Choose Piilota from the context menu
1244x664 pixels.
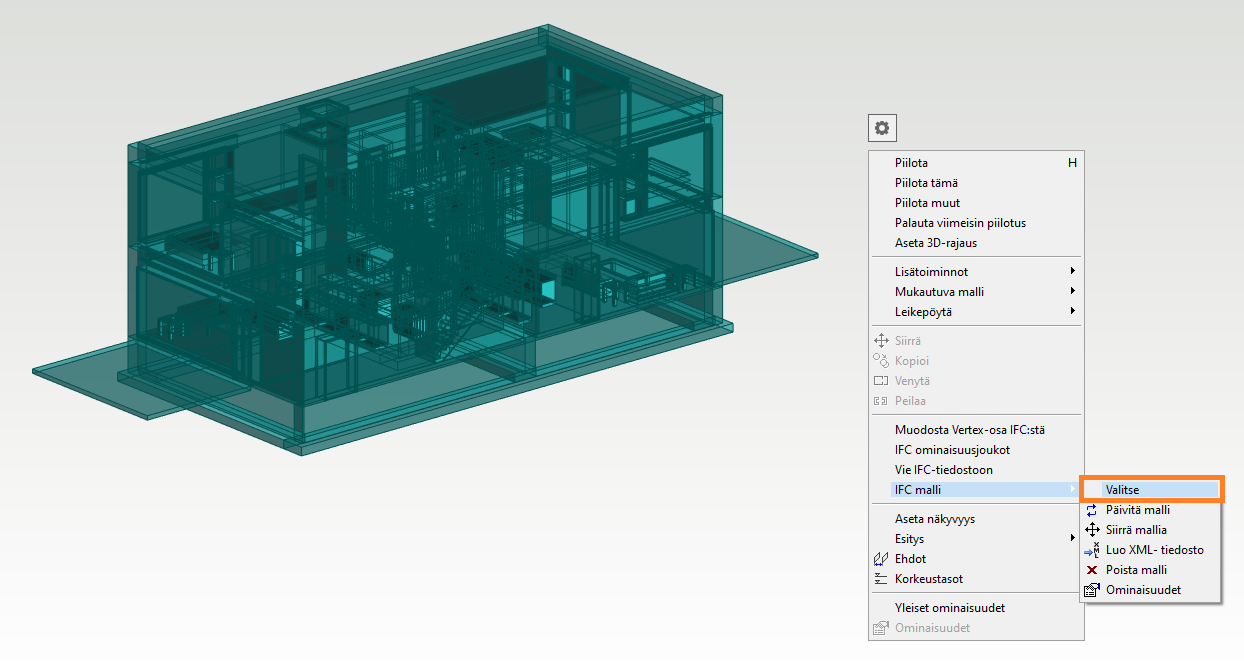tap(912, 163)
